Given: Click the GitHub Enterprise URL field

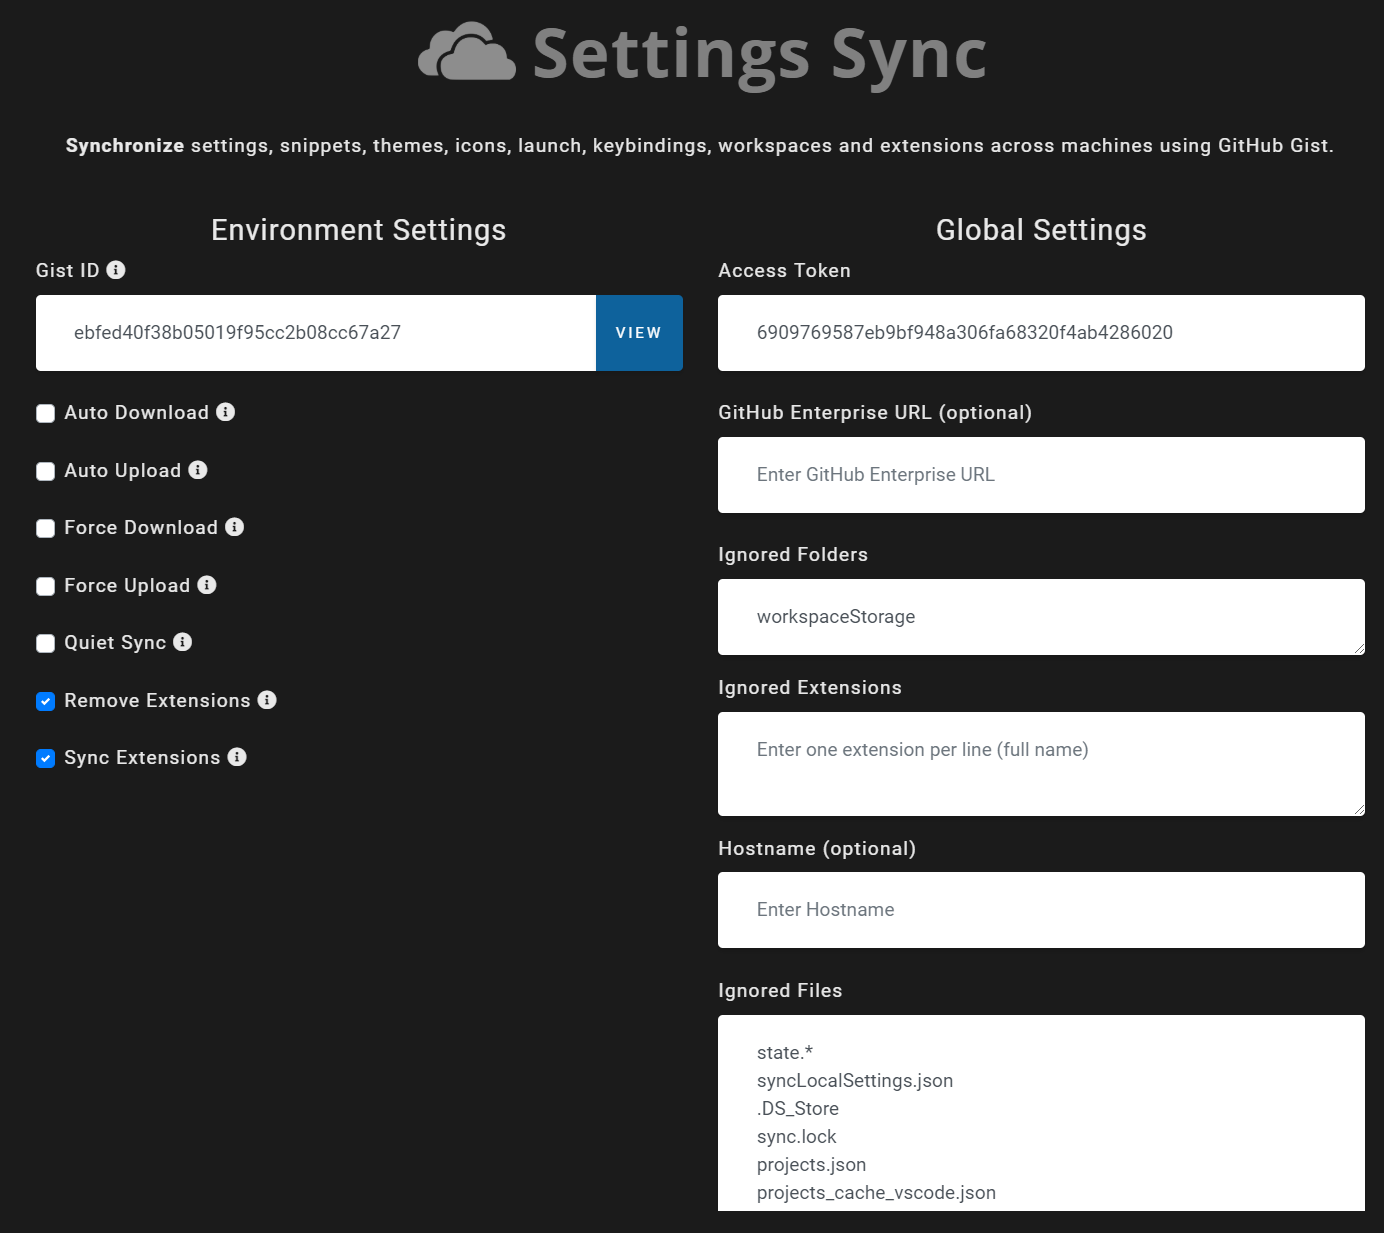Looking at the screenshot, I should pyautogui.click(x=1040, y=474).
